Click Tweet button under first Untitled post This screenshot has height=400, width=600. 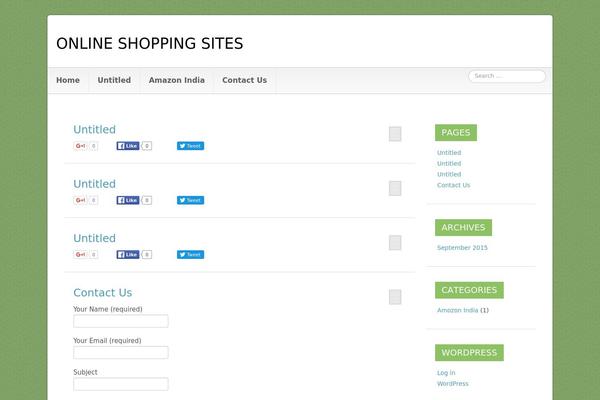click(190, 146)
